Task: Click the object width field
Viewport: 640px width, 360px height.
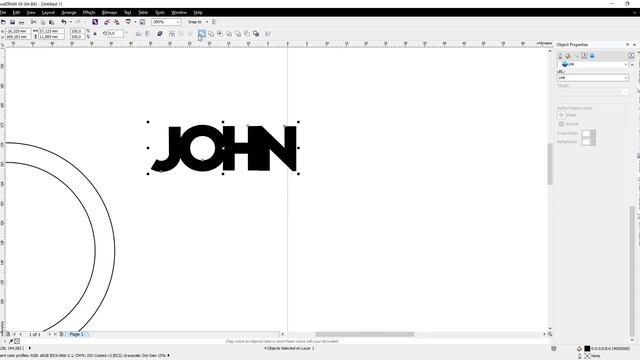Action: click(51, 31)
